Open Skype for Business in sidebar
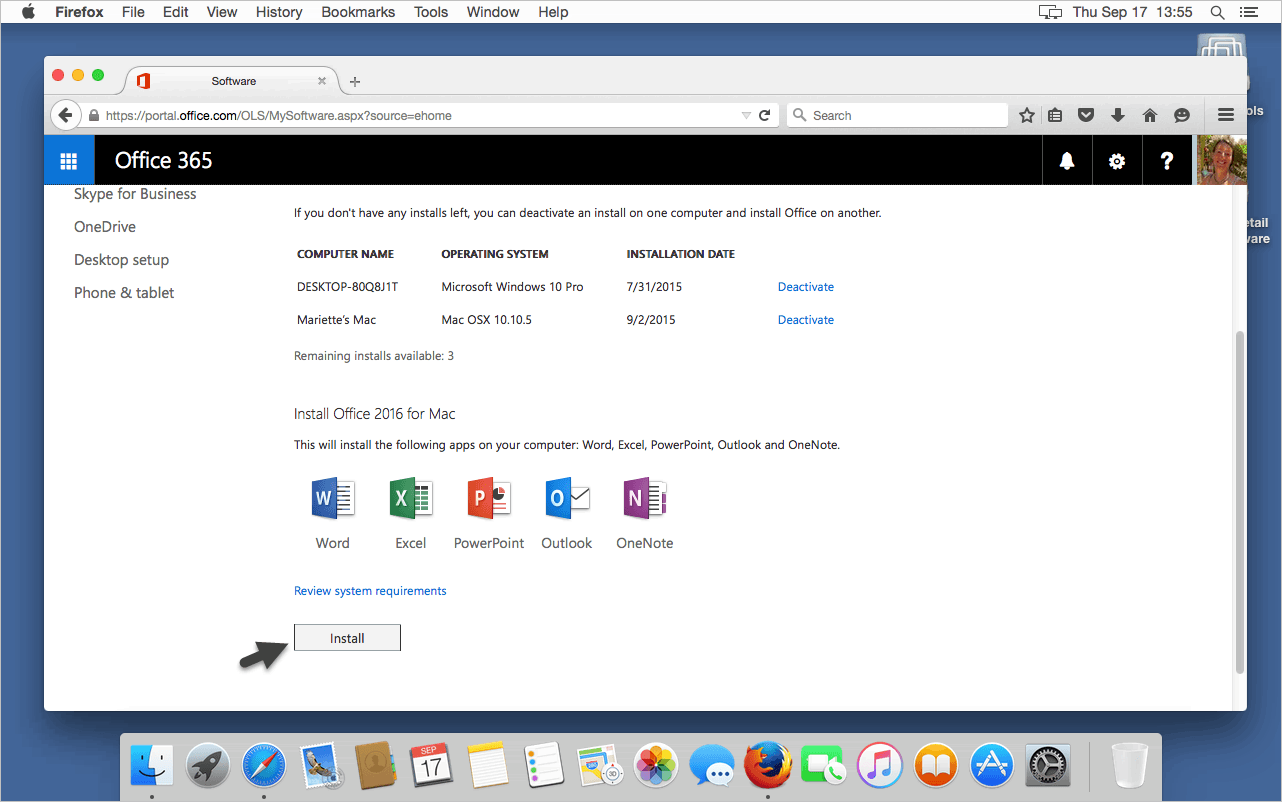1282x802 pixels. [x=135, y=194]
